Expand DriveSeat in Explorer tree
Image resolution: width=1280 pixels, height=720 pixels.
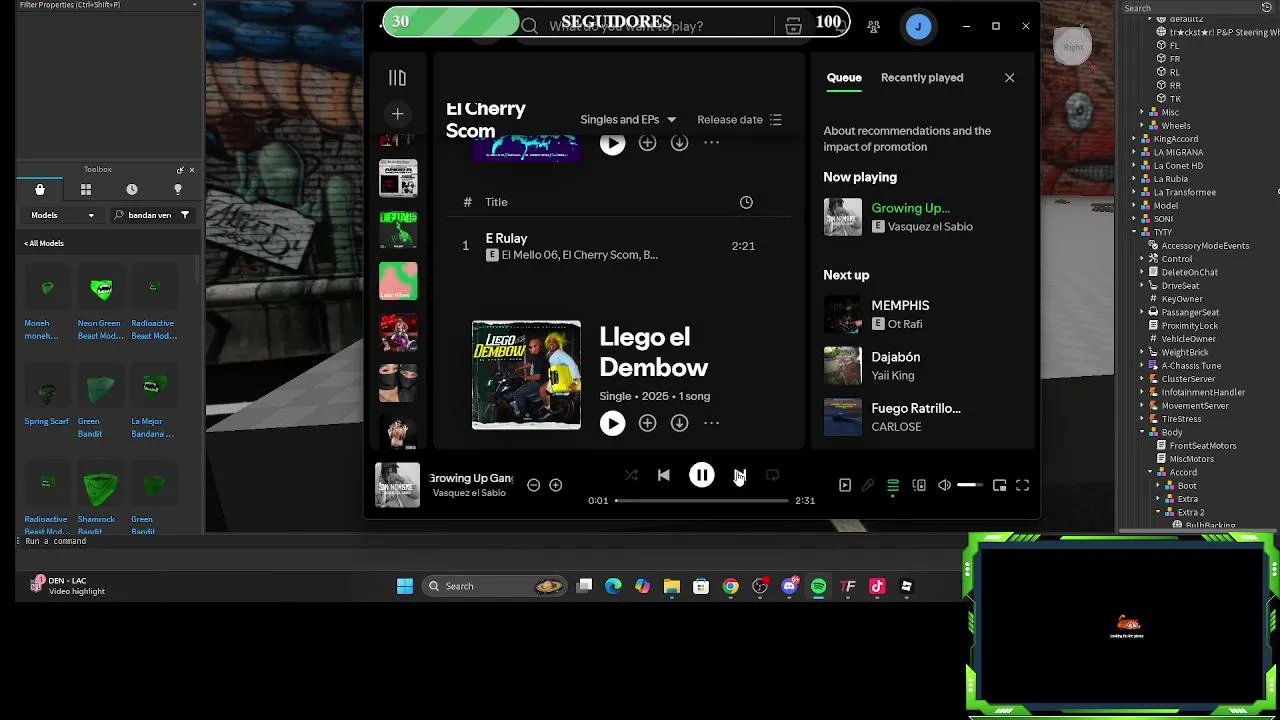click(1142, 285)
